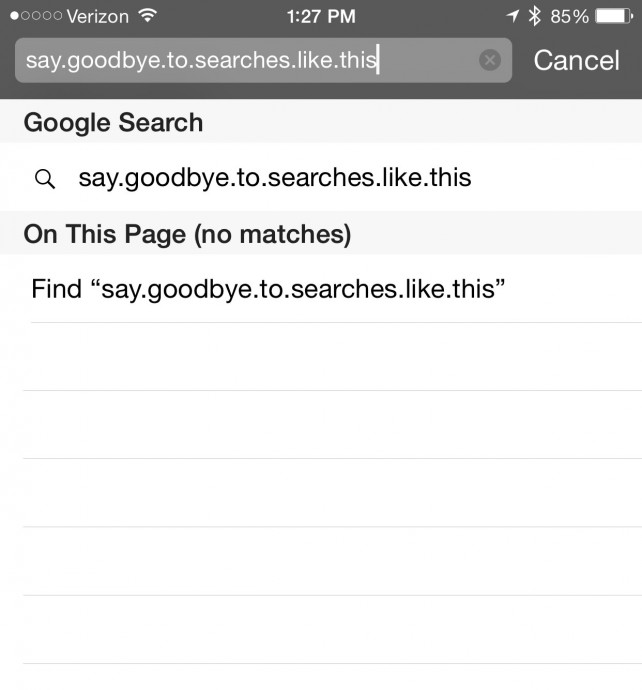Tap the suggestion text say.goodbye.to.searches.like.this

275,179
